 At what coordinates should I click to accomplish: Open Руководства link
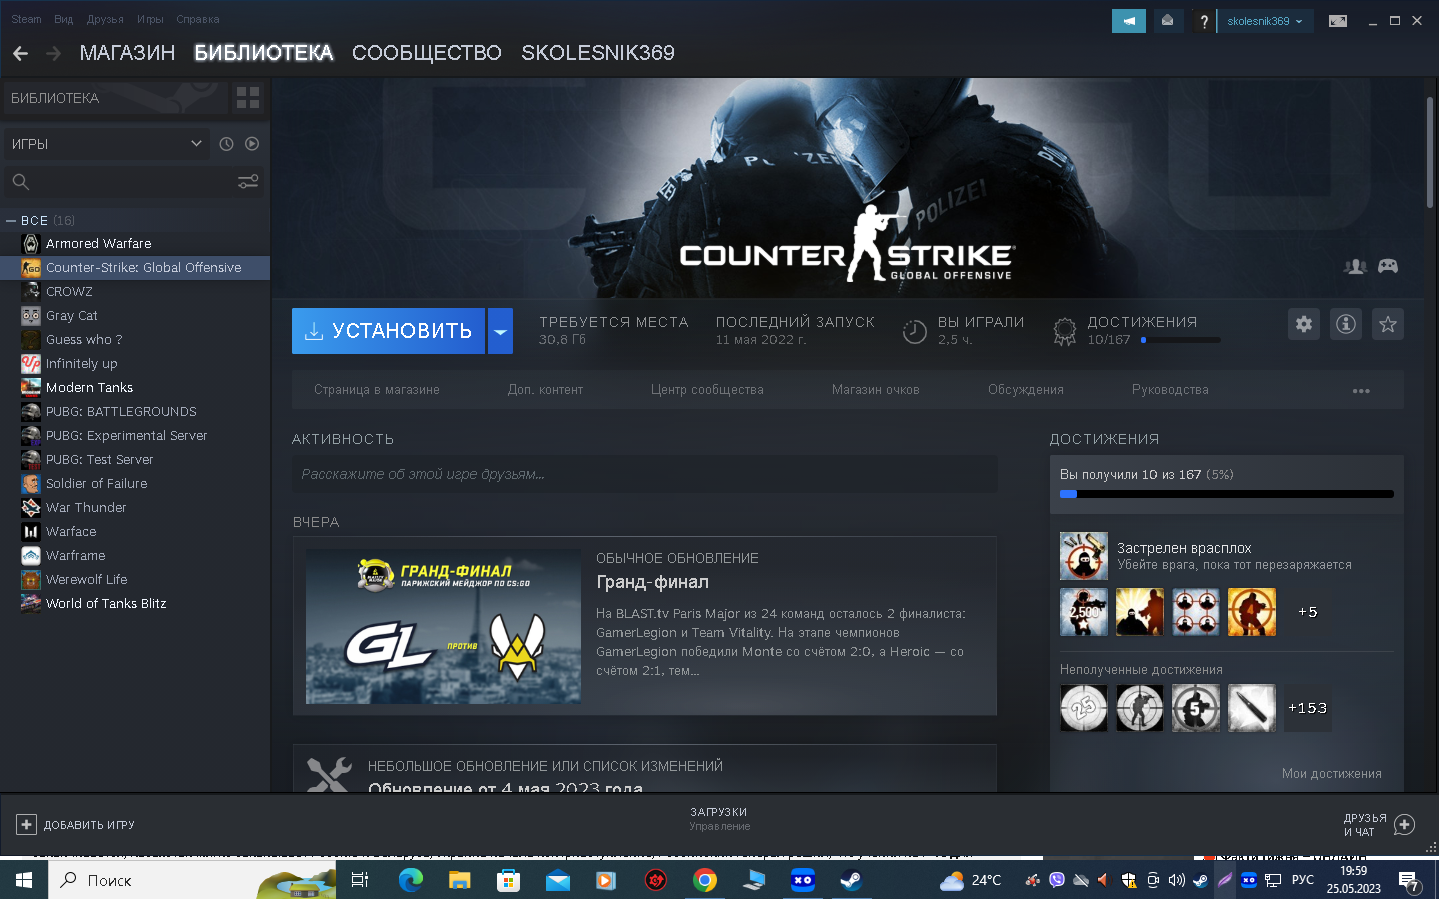pyautogui.click(x=1170, y=390)
